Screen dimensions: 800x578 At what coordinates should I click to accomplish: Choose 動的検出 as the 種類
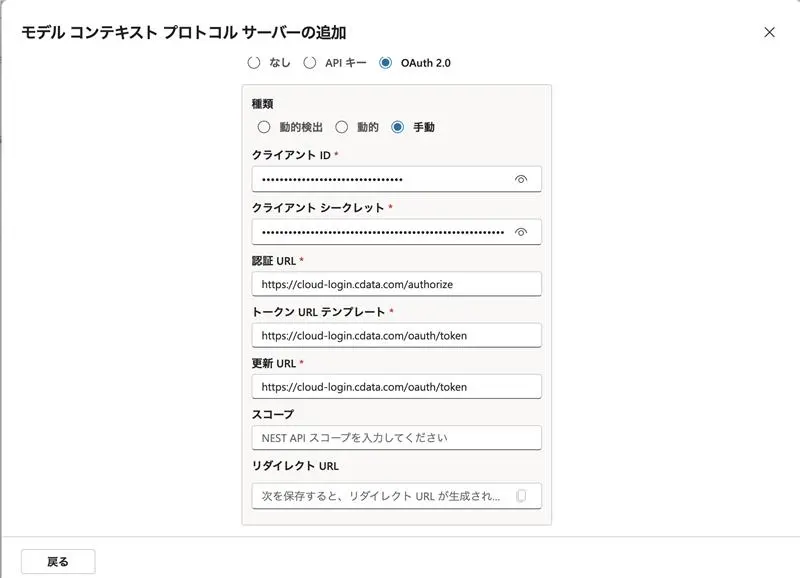[263, 127]
